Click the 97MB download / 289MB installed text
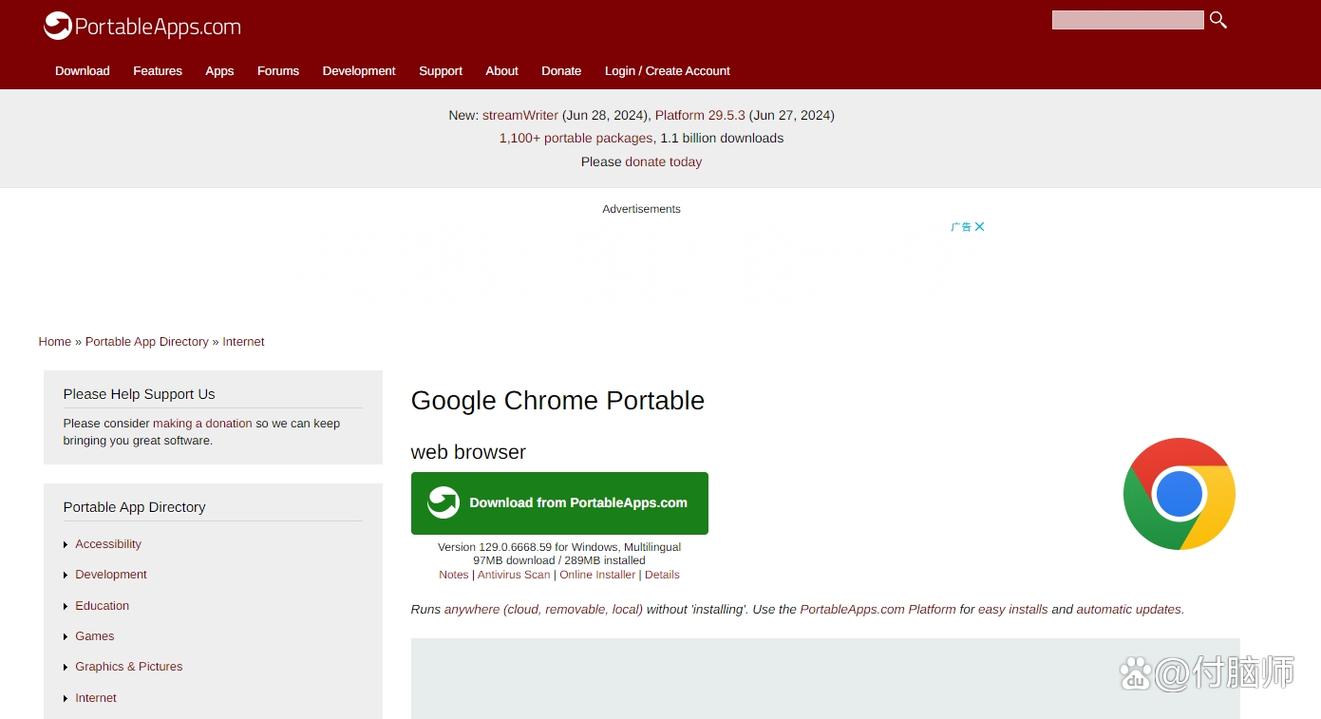The height and width of the screenshot is (719, 1321). click(x=559, y=561)
